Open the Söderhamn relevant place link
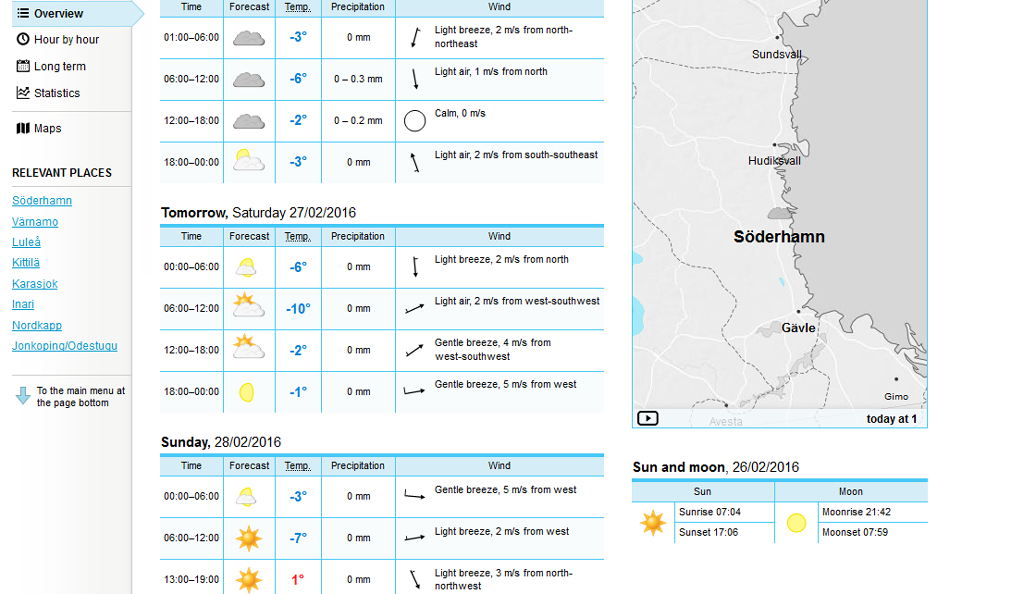Screen dimensions: 1024x594 click(42, 200)
